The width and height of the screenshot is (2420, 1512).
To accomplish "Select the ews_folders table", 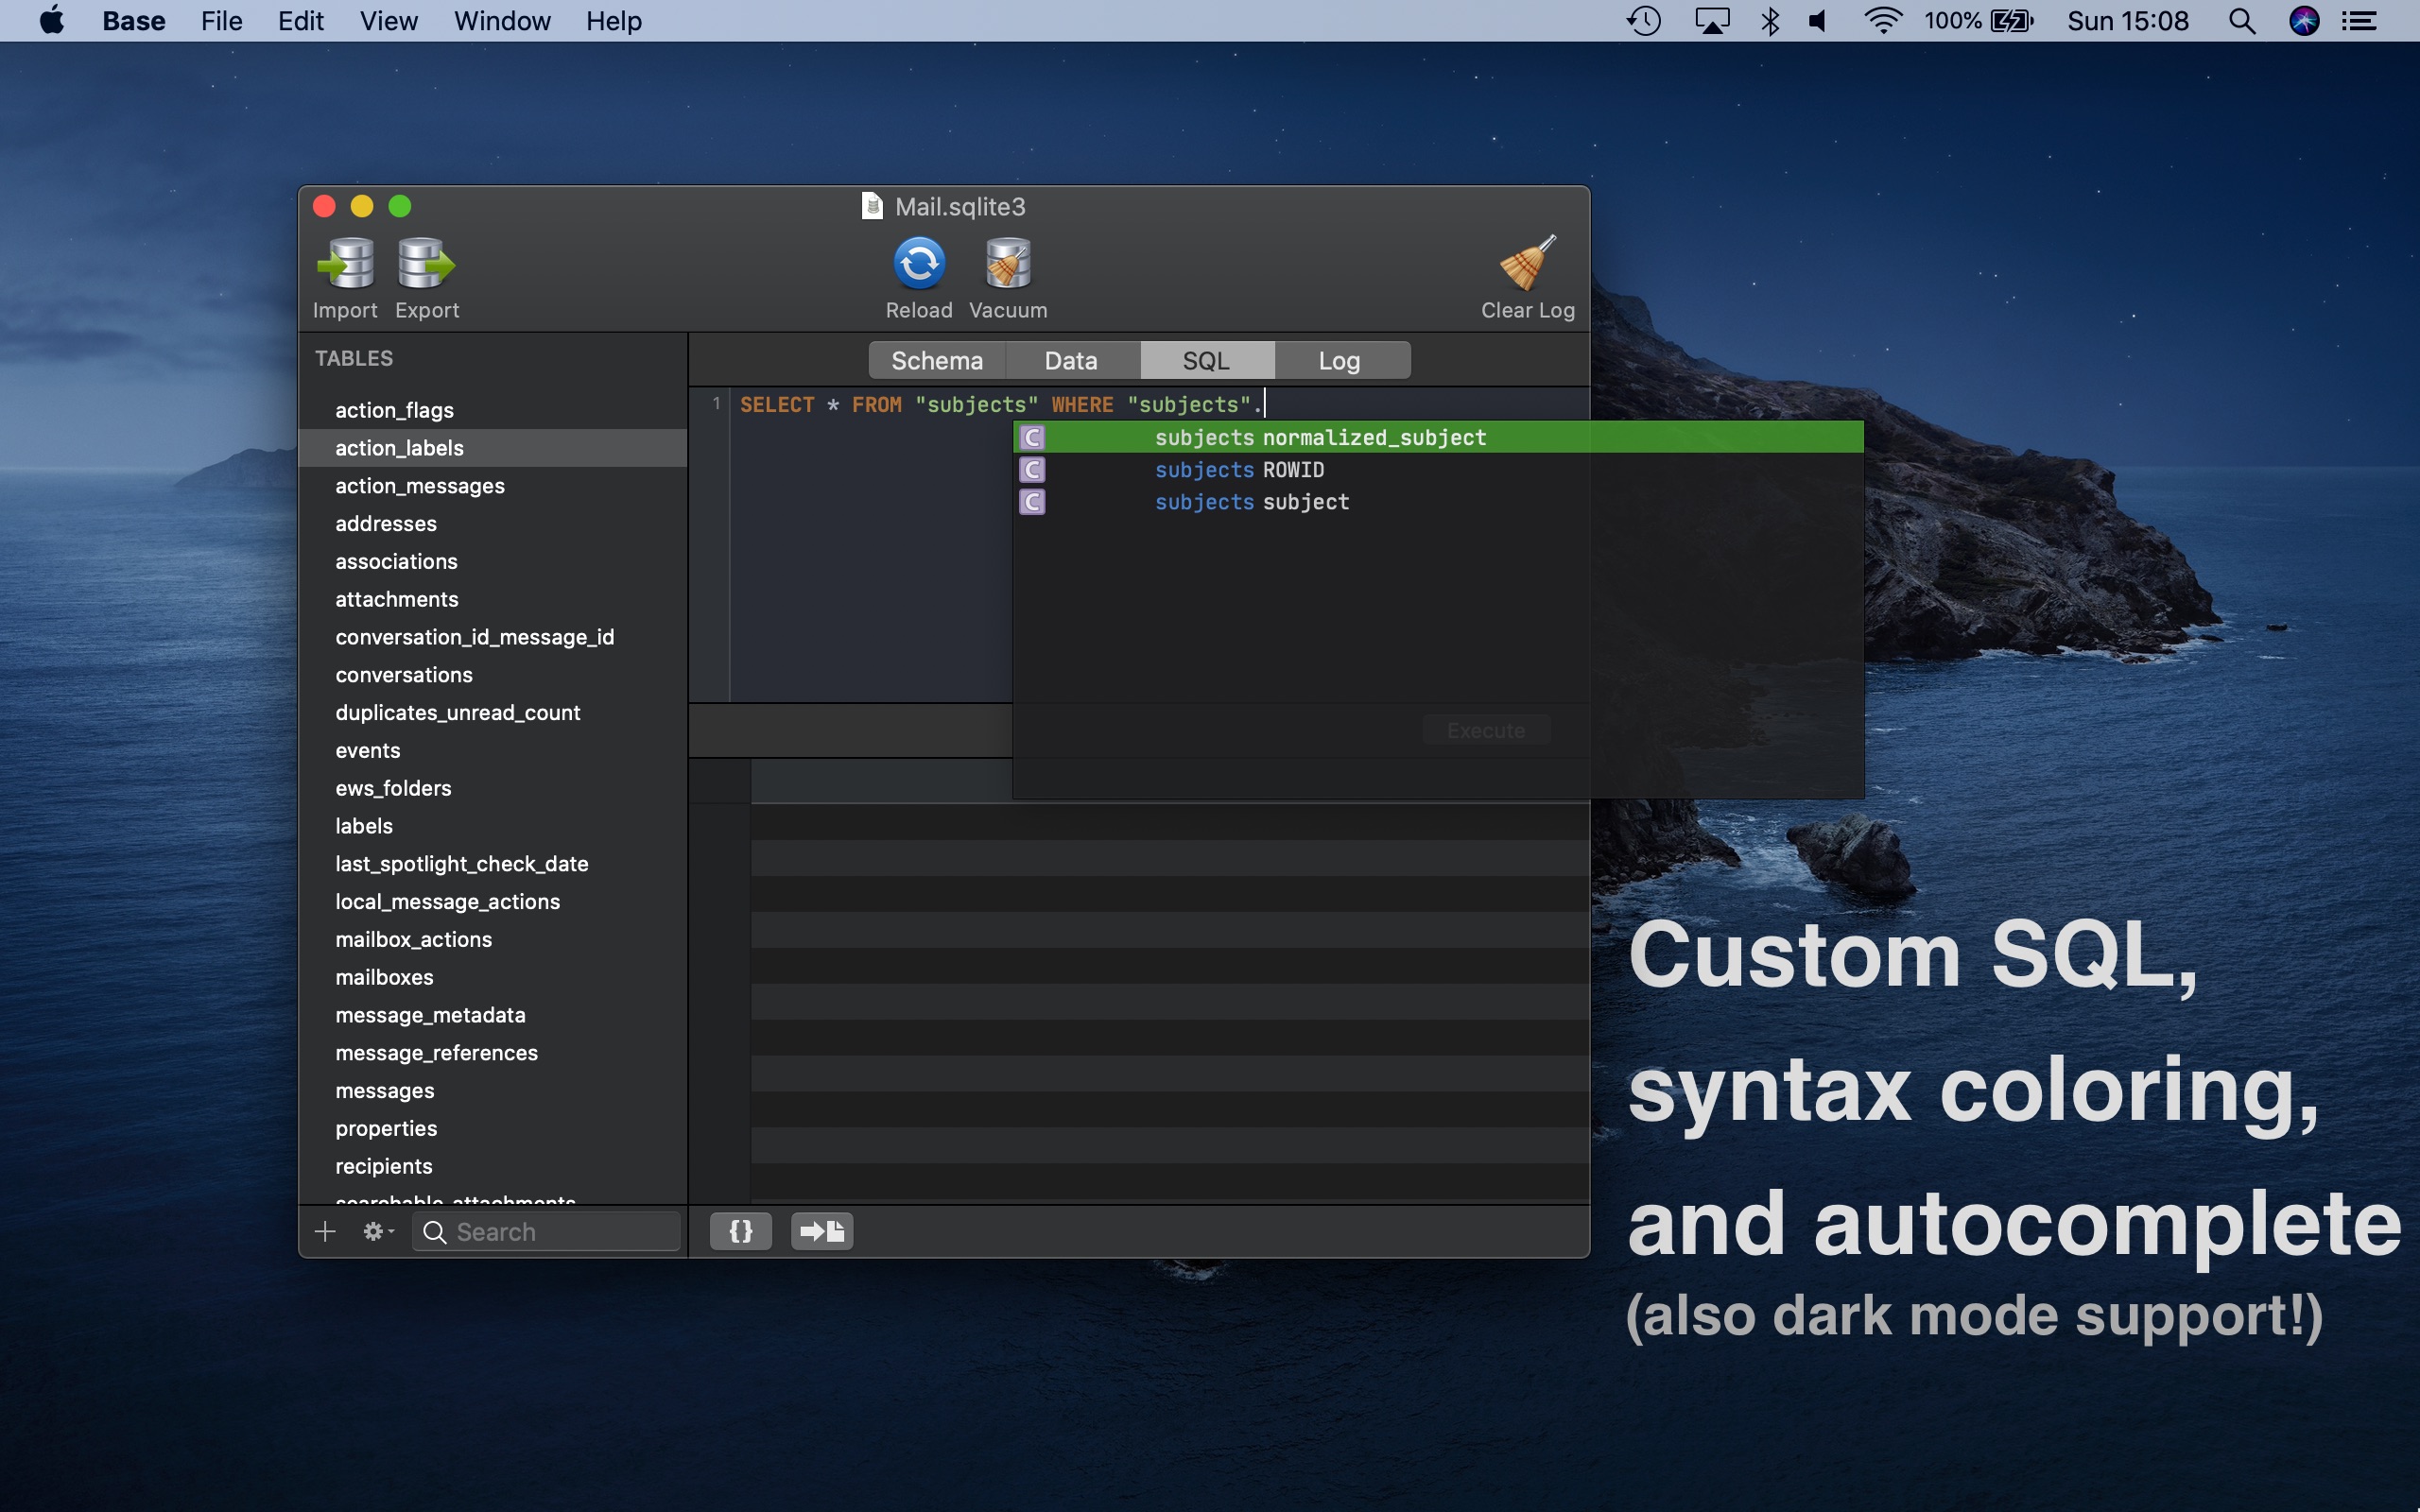I will point(493,788).
